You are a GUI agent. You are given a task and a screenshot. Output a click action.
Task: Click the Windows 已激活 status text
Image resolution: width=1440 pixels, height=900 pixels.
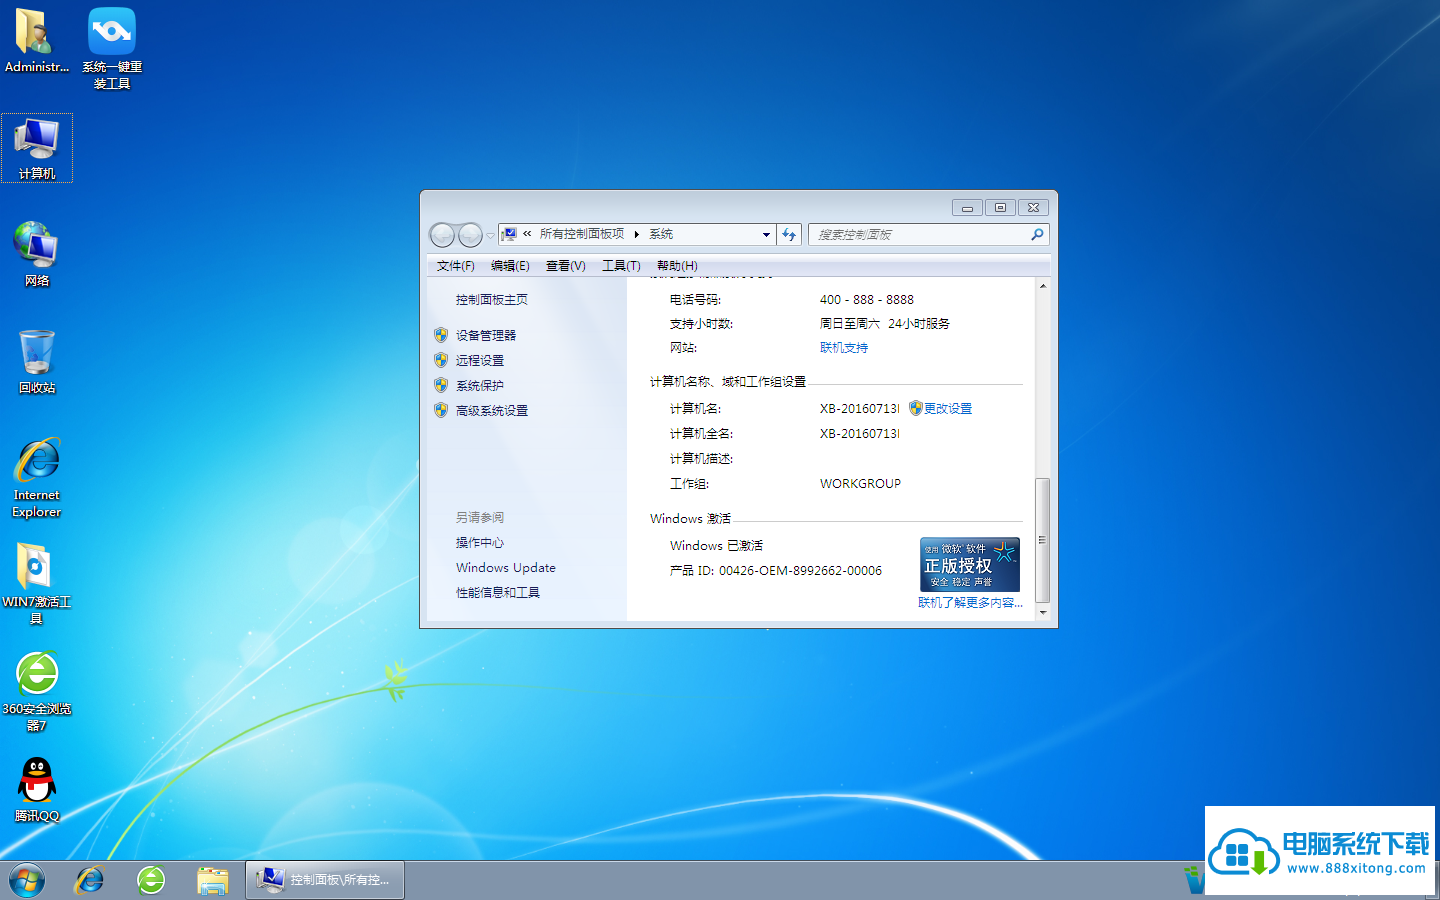pyautogui.click(x=716, y=545)
